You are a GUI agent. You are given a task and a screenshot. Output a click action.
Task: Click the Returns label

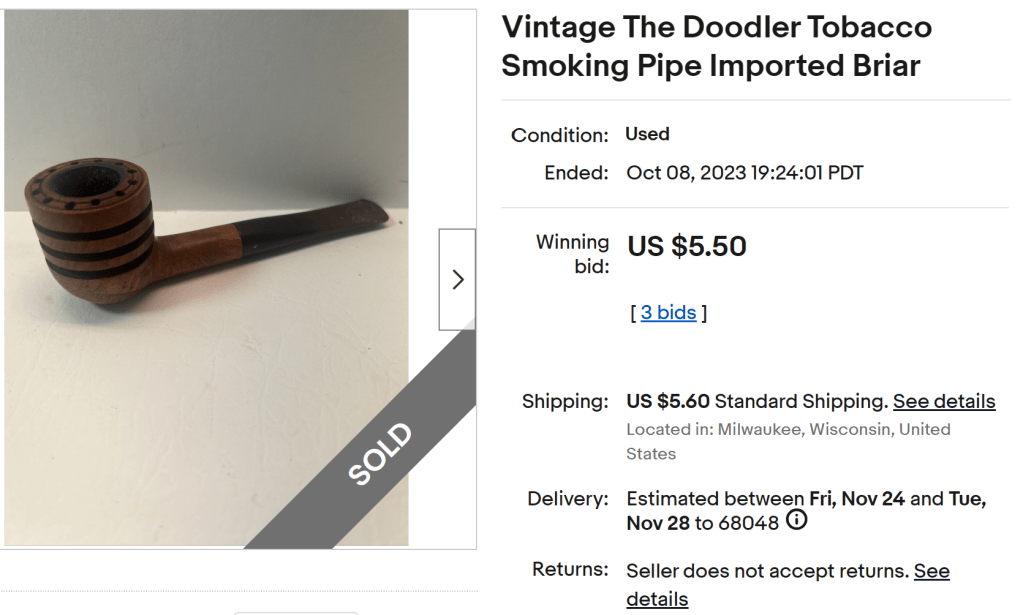click(x=570, y=570)
